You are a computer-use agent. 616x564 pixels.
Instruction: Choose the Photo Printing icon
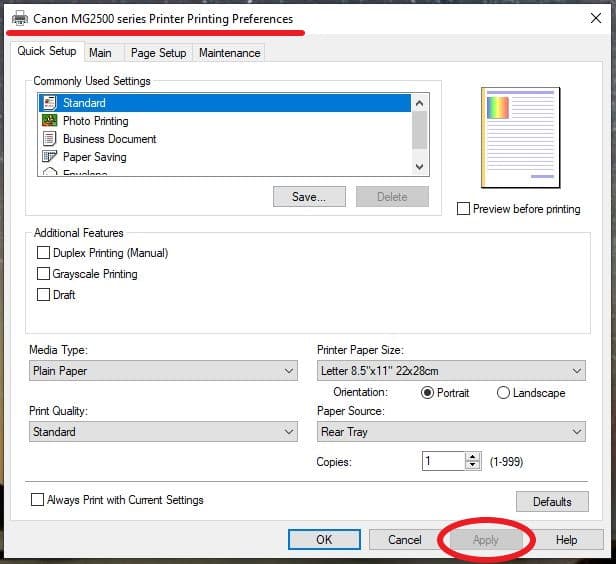coord(49,121)
